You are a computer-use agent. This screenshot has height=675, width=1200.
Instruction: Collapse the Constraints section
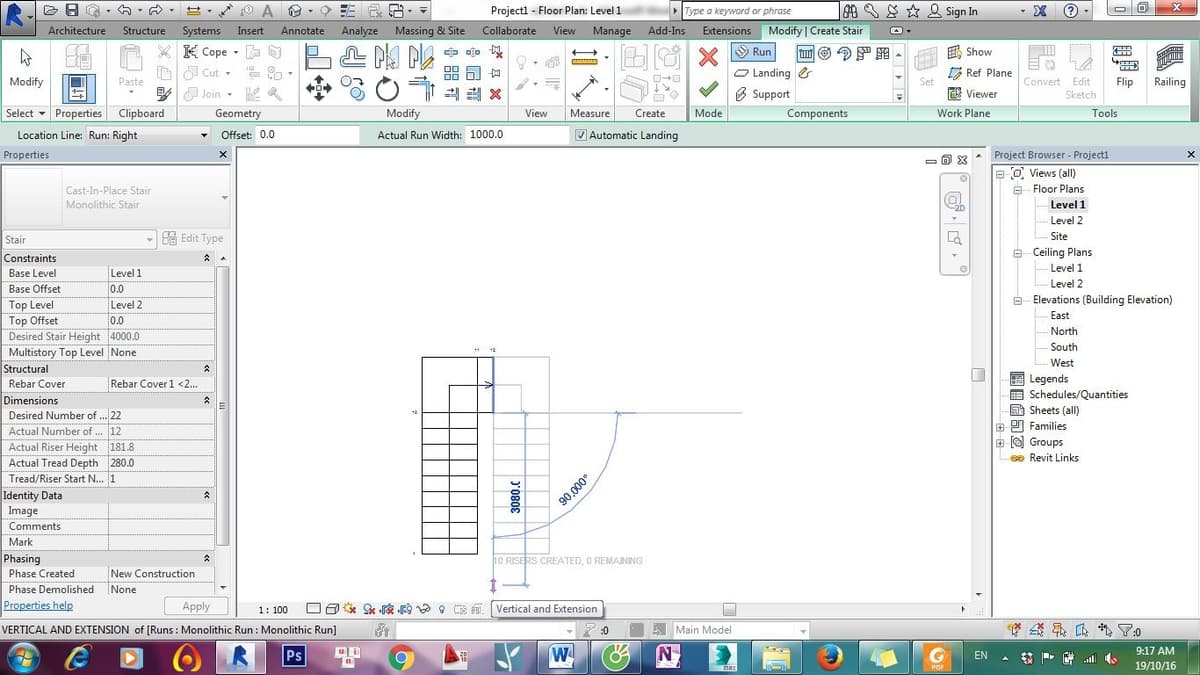207,258
